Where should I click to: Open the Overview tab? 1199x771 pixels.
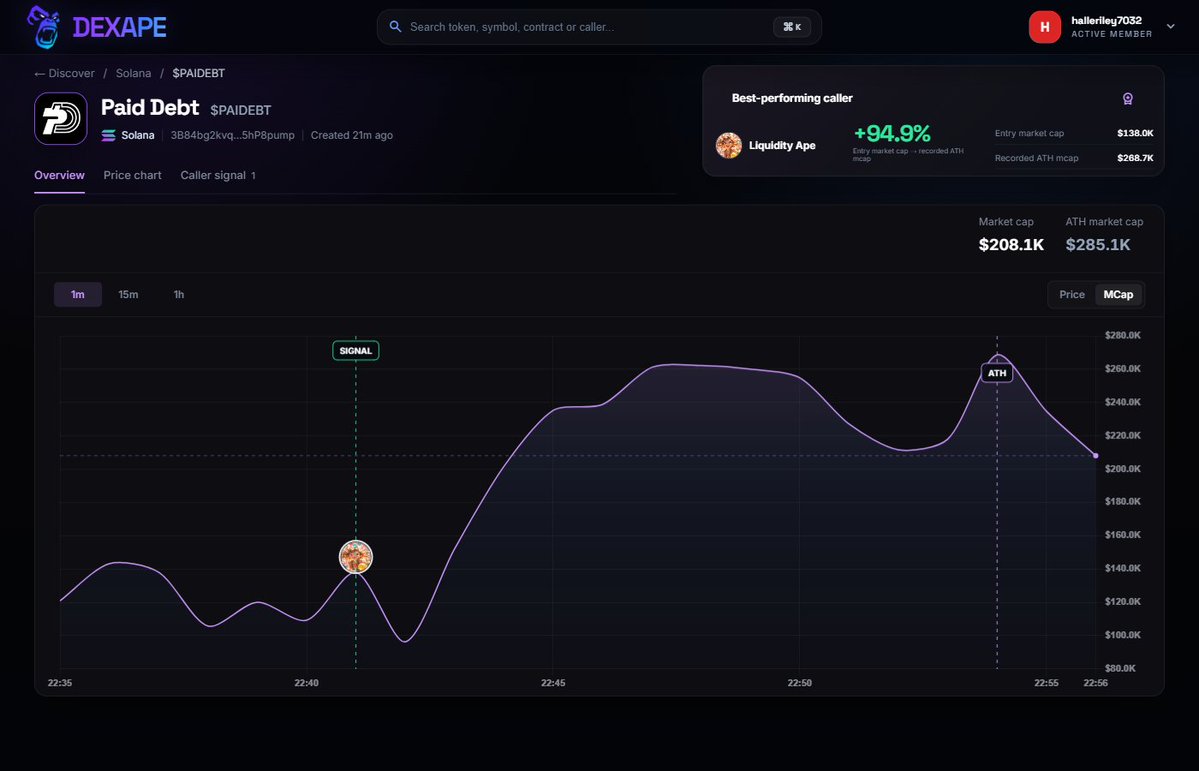60,175
